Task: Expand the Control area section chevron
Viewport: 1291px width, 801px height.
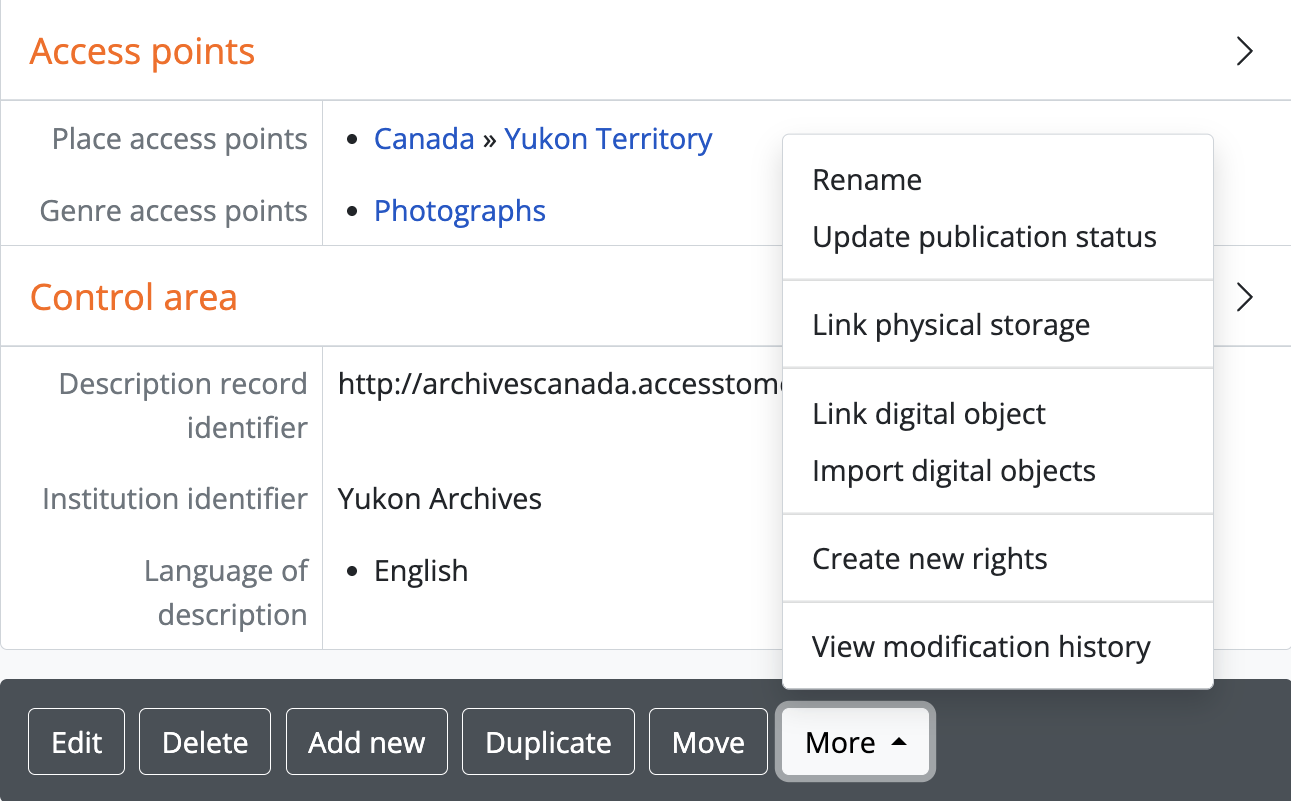Action: pos(1244,297)
